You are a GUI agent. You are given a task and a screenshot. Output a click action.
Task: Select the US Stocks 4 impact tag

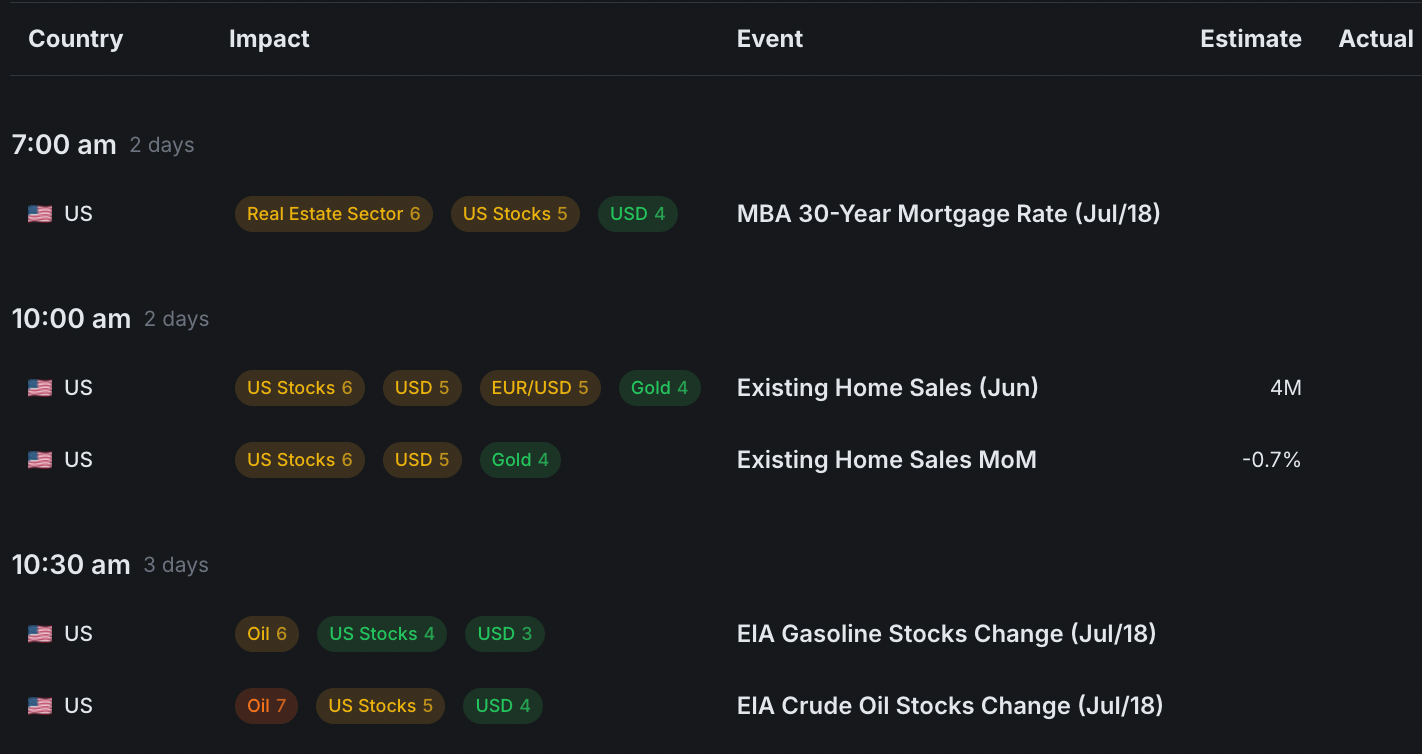(381, 634)
